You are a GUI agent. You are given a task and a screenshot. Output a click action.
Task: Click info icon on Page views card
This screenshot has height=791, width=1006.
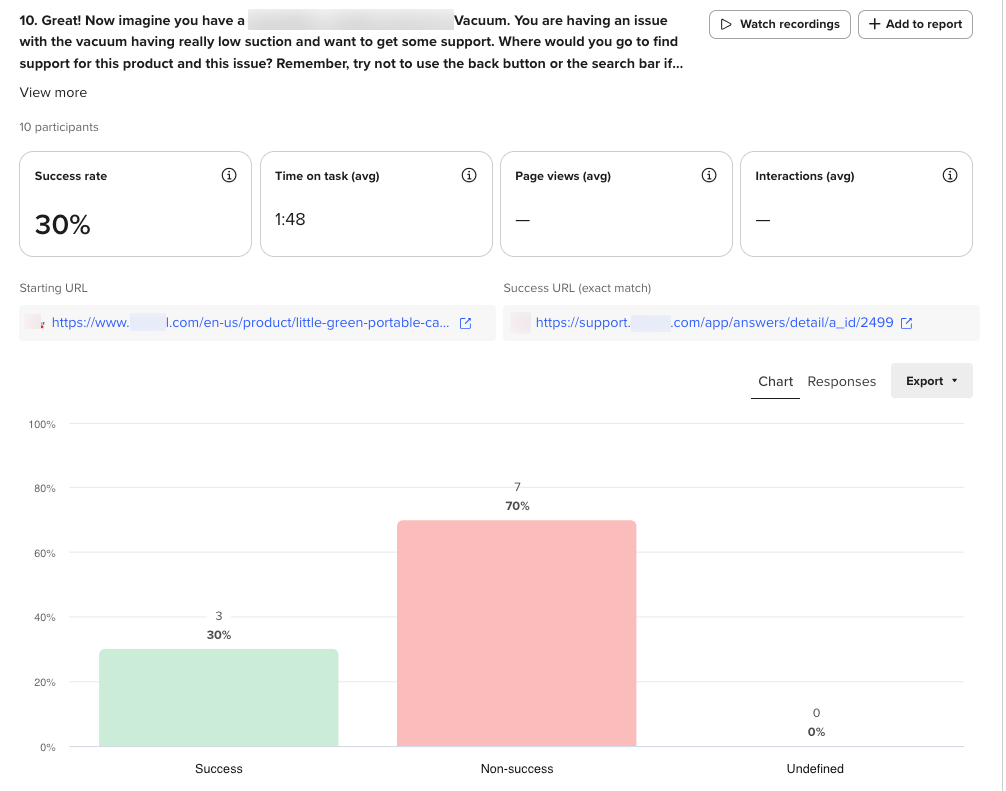(x=709, y=176)
